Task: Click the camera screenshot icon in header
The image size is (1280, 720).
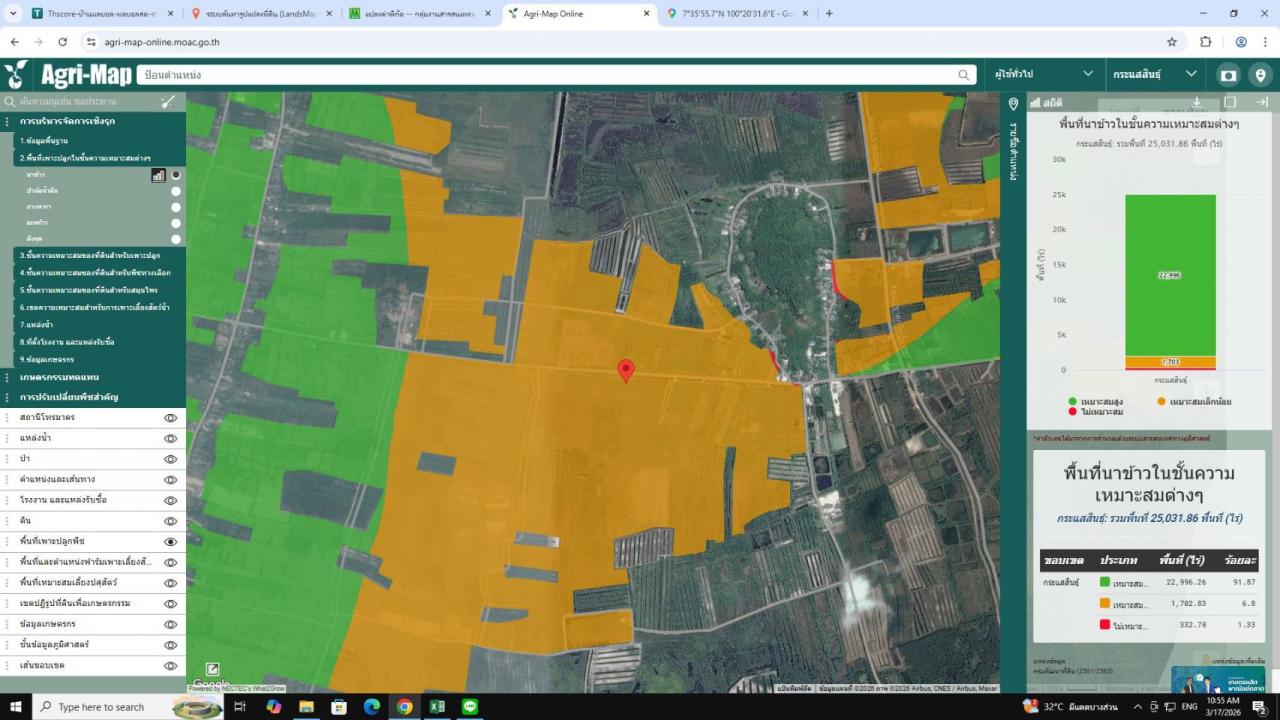Action: tap(1228, 75)
